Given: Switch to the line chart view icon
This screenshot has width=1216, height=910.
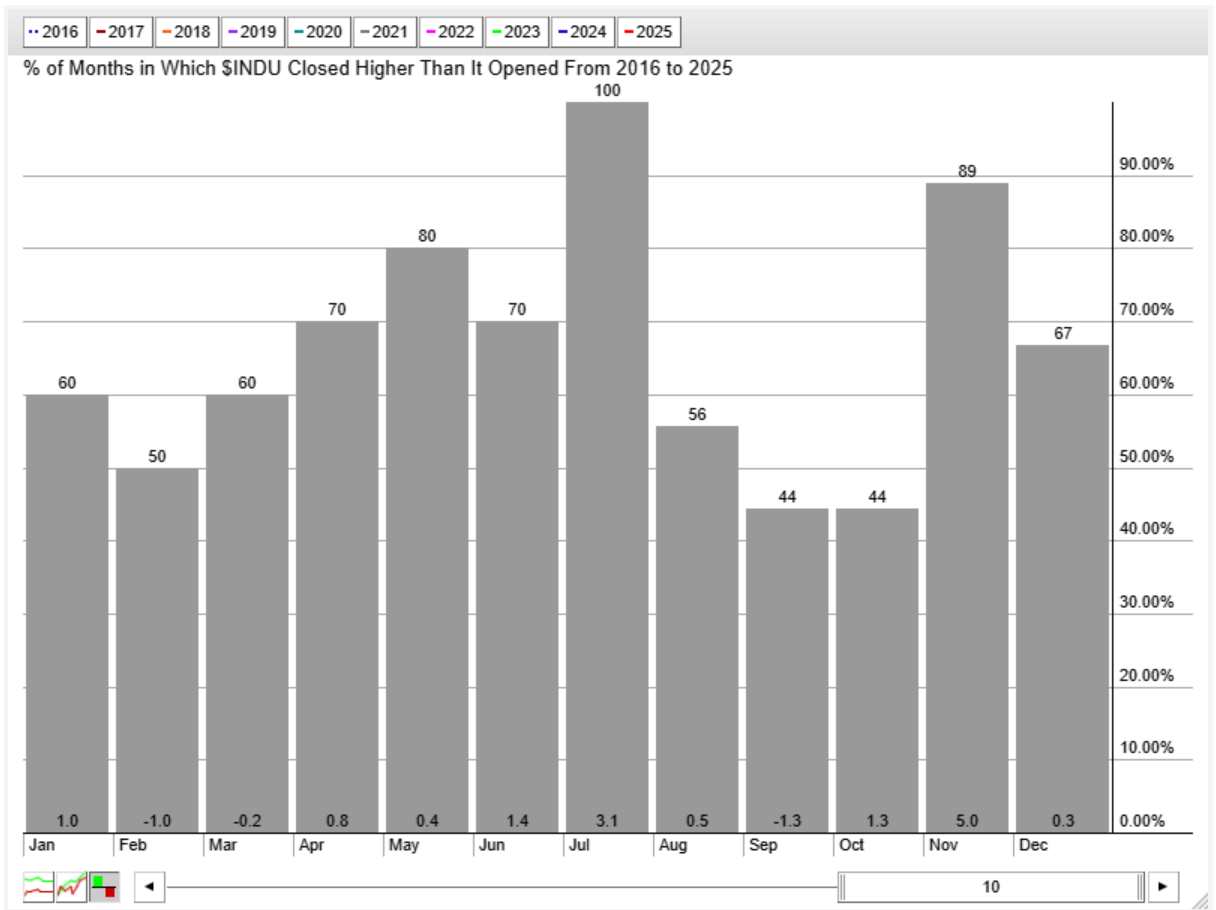Looking at the screenshot, I should [x=38, y=886].
